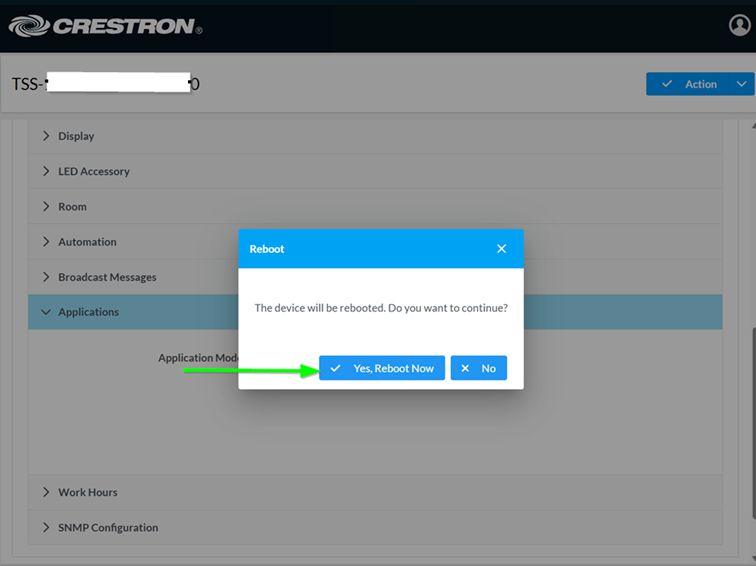Click the chevron beside SNMP Configuration

[46, 528]
